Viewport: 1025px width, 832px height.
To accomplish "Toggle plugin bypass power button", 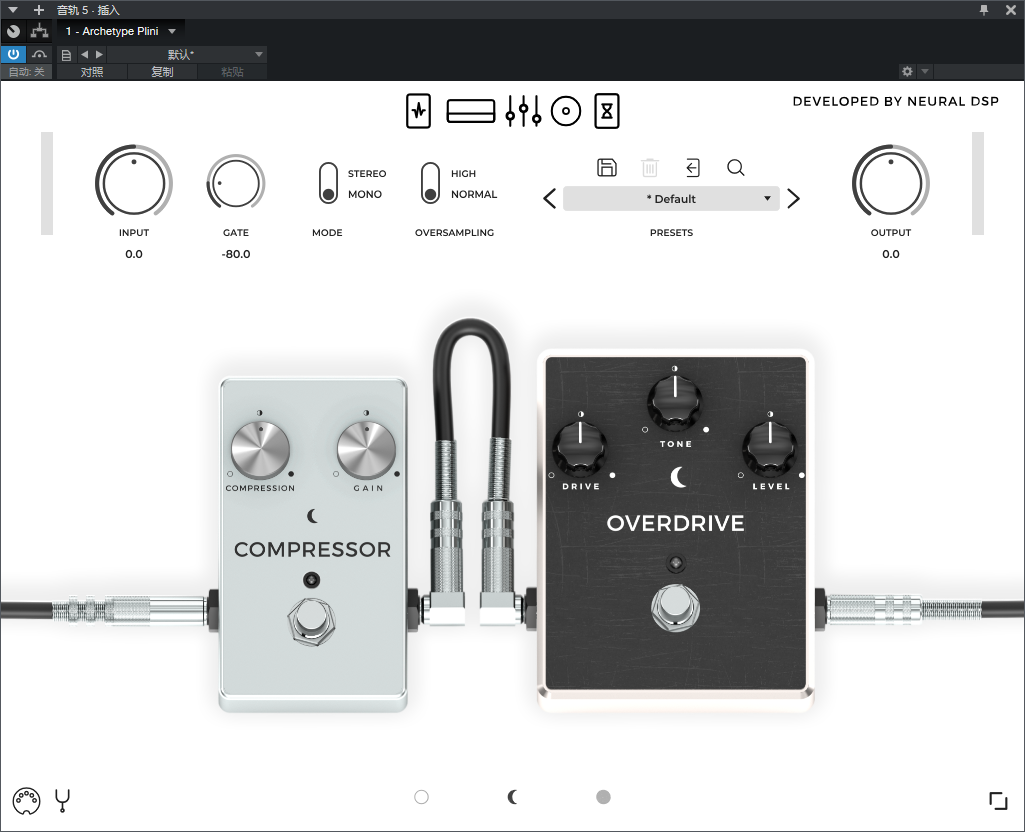I will coord(13,54).
